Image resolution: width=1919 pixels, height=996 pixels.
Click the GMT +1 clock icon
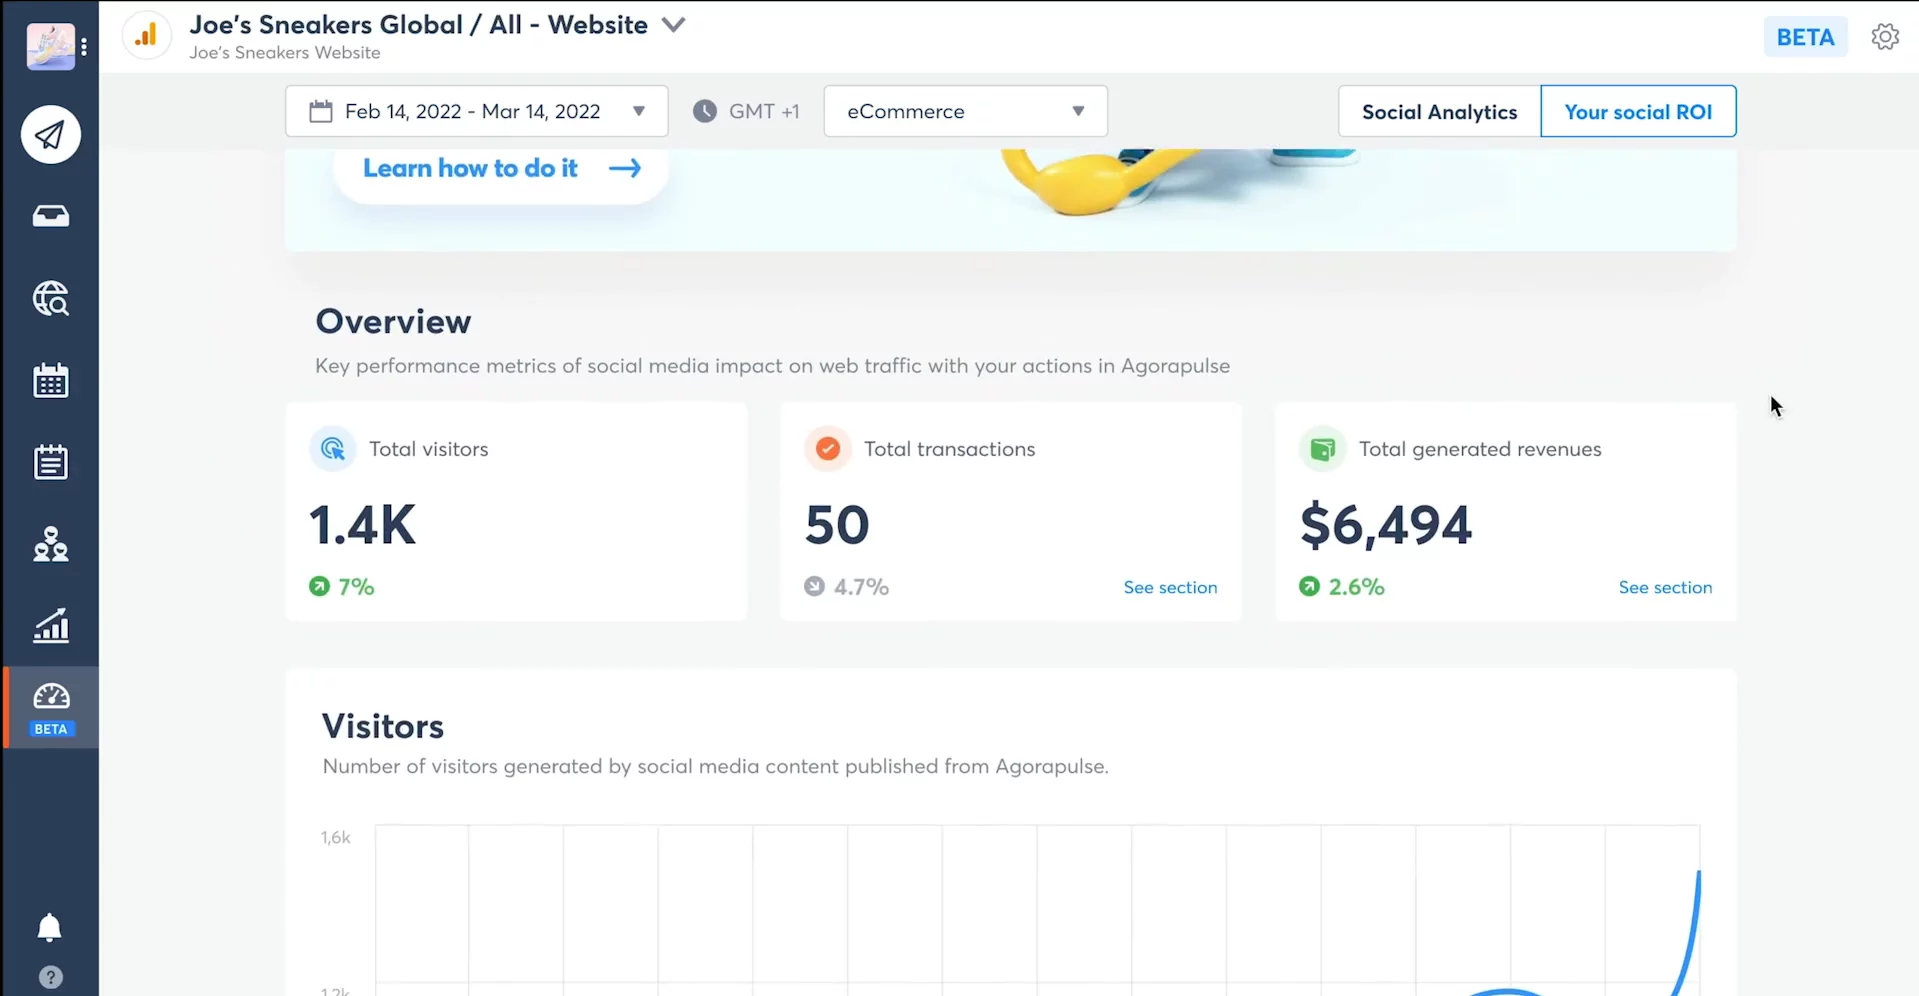click(x=705, y=111)
